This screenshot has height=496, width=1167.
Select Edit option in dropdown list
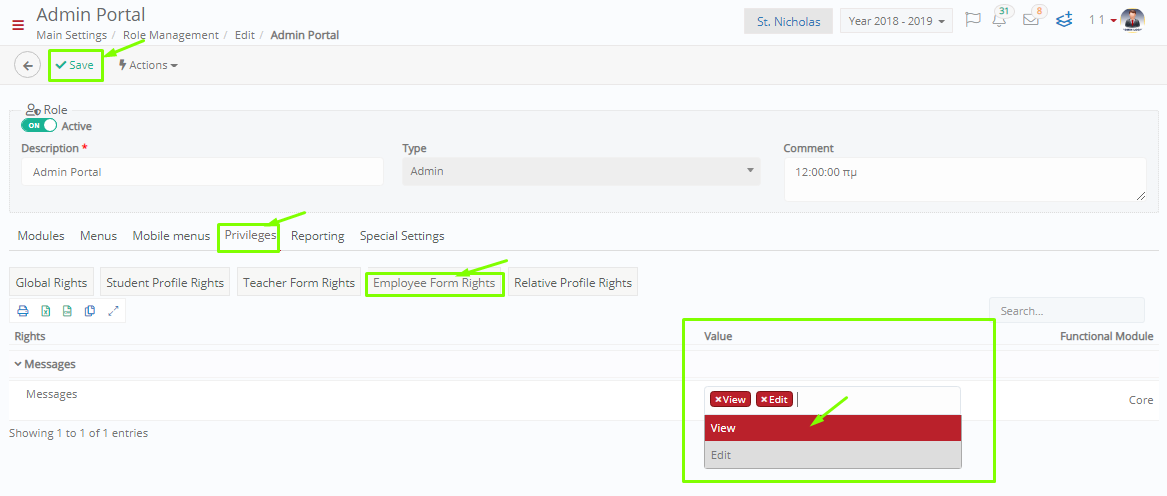pos(833,455)
